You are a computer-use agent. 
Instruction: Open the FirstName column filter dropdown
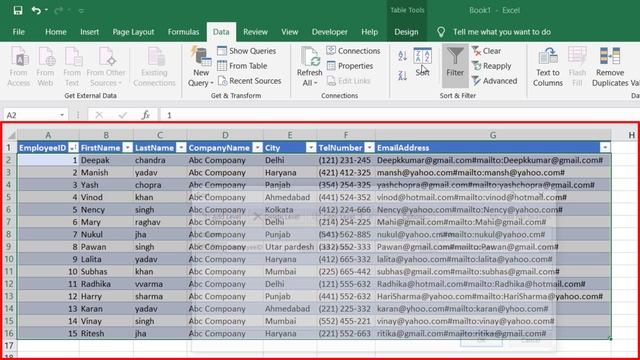[x=127, y=148]
